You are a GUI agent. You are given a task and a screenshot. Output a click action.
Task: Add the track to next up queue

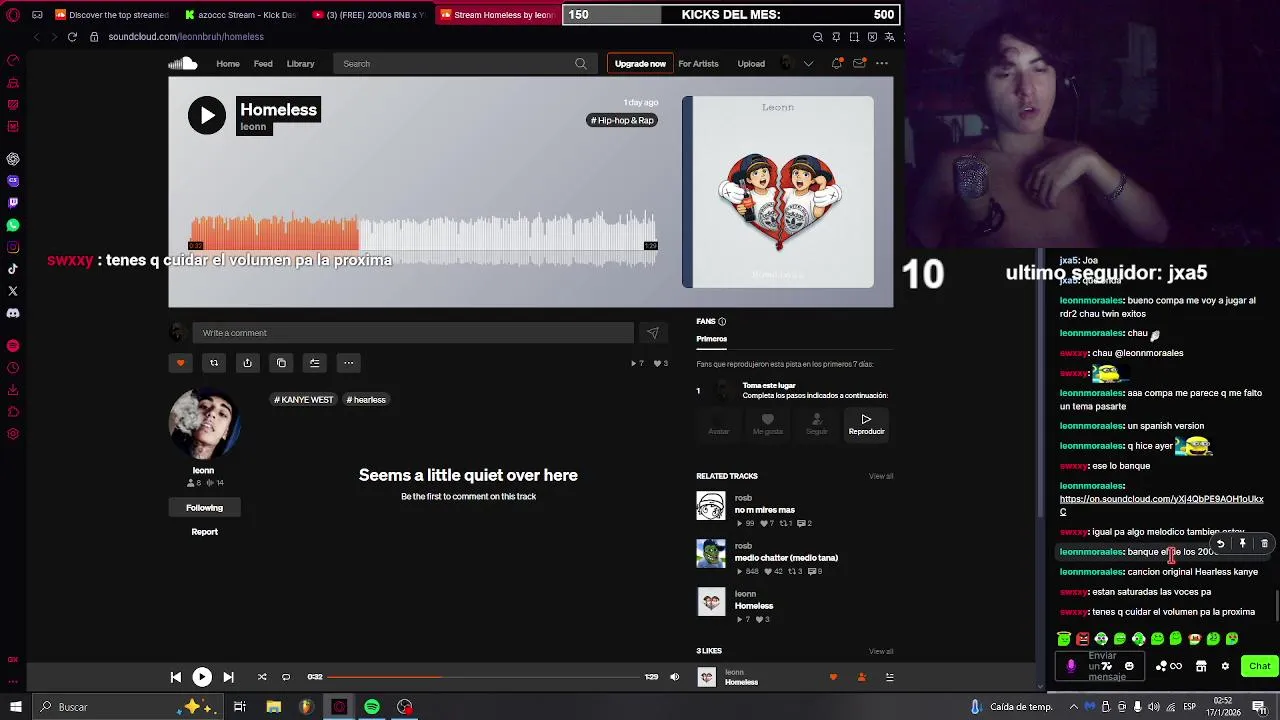pyautogui.click(x=314, y=363)
